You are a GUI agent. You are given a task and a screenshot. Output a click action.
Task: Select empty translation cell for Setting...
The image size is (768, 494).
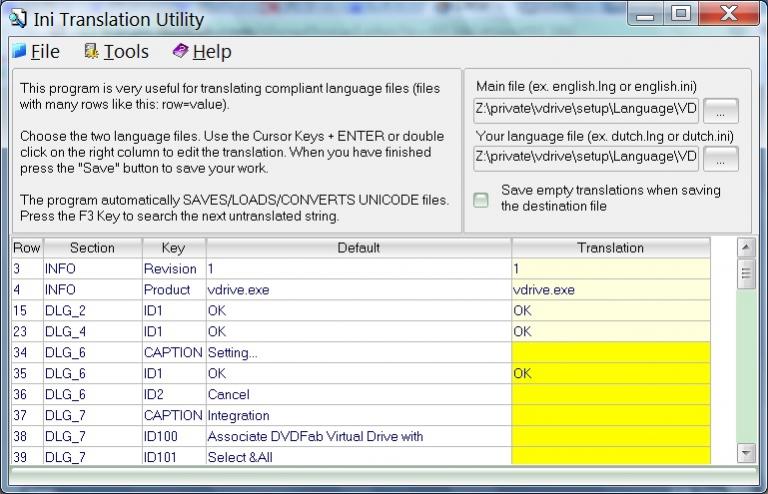click(x=610, y=352)
